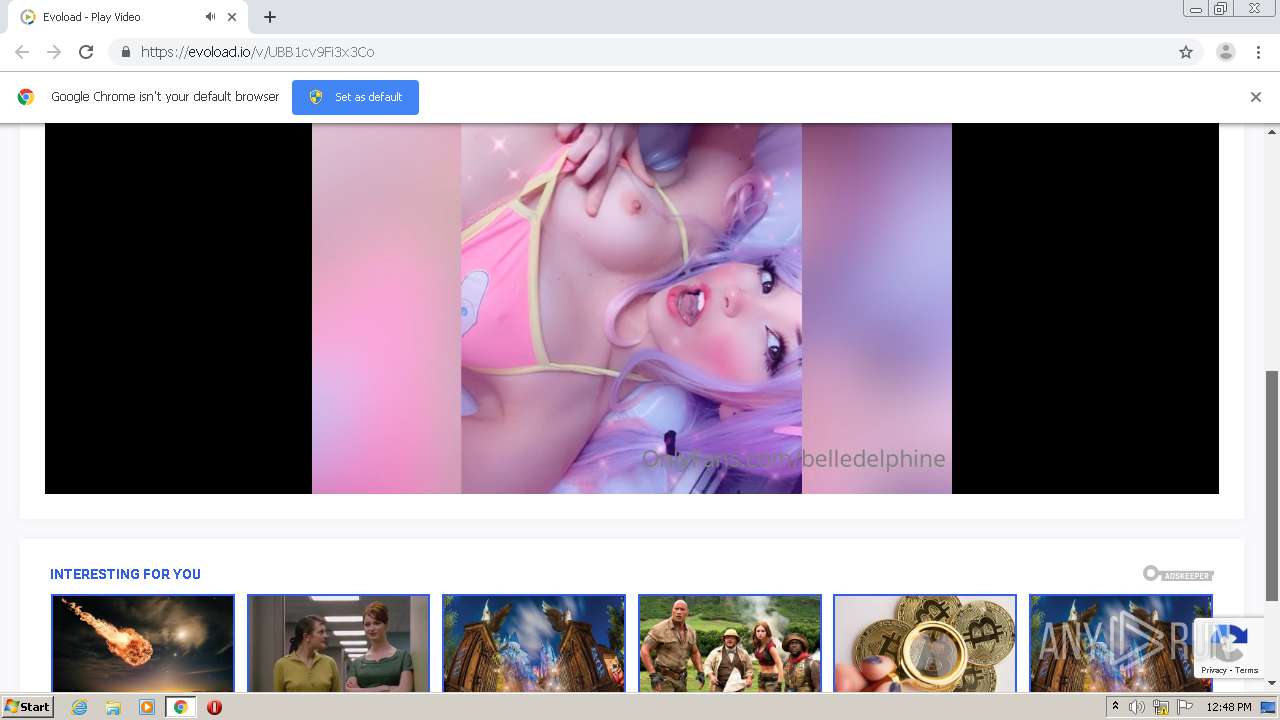Click the red Opera icon on the taskbar
Viewport: 1280px width, 720px height.
[214, 707]
